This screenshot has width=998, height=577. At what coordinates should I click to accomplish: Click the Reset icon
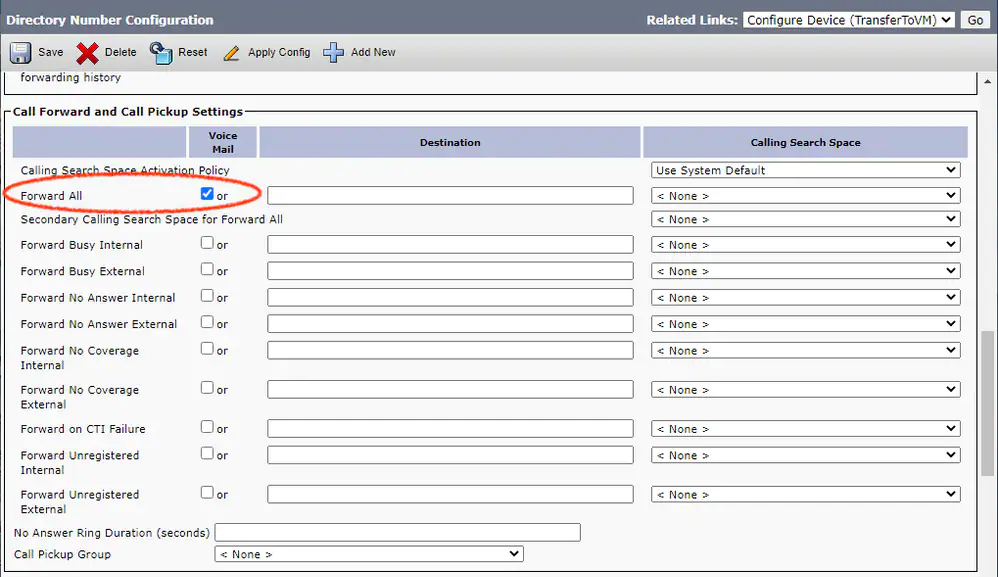click(161, 53)
